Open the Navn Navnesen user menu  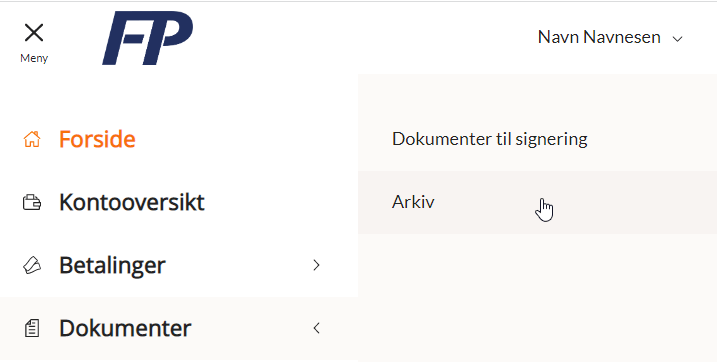pyautogui.click(x=610, y=37)
